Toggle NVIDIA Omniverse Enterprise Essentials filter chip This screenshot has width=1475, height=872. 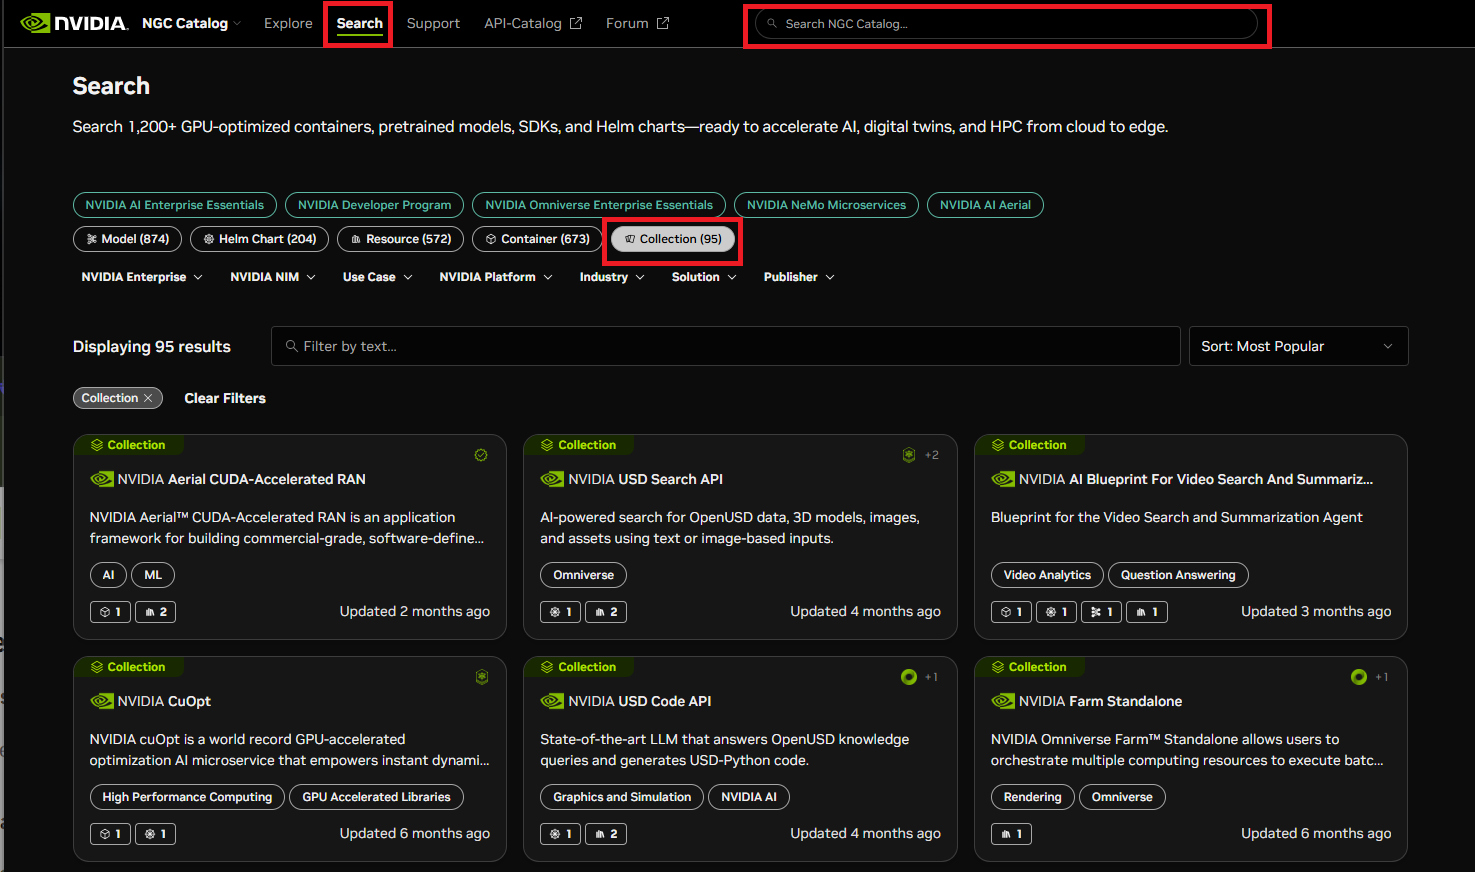599,205
